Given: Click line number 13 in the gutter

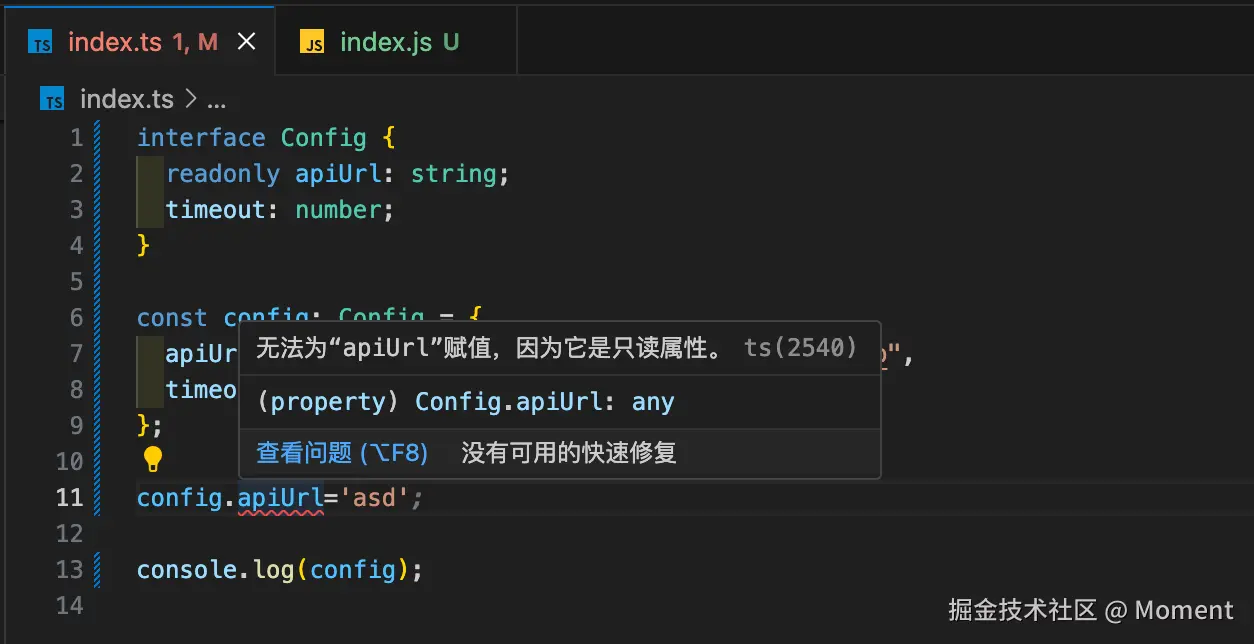Looking at the screenshot, I should pos(69,569).
